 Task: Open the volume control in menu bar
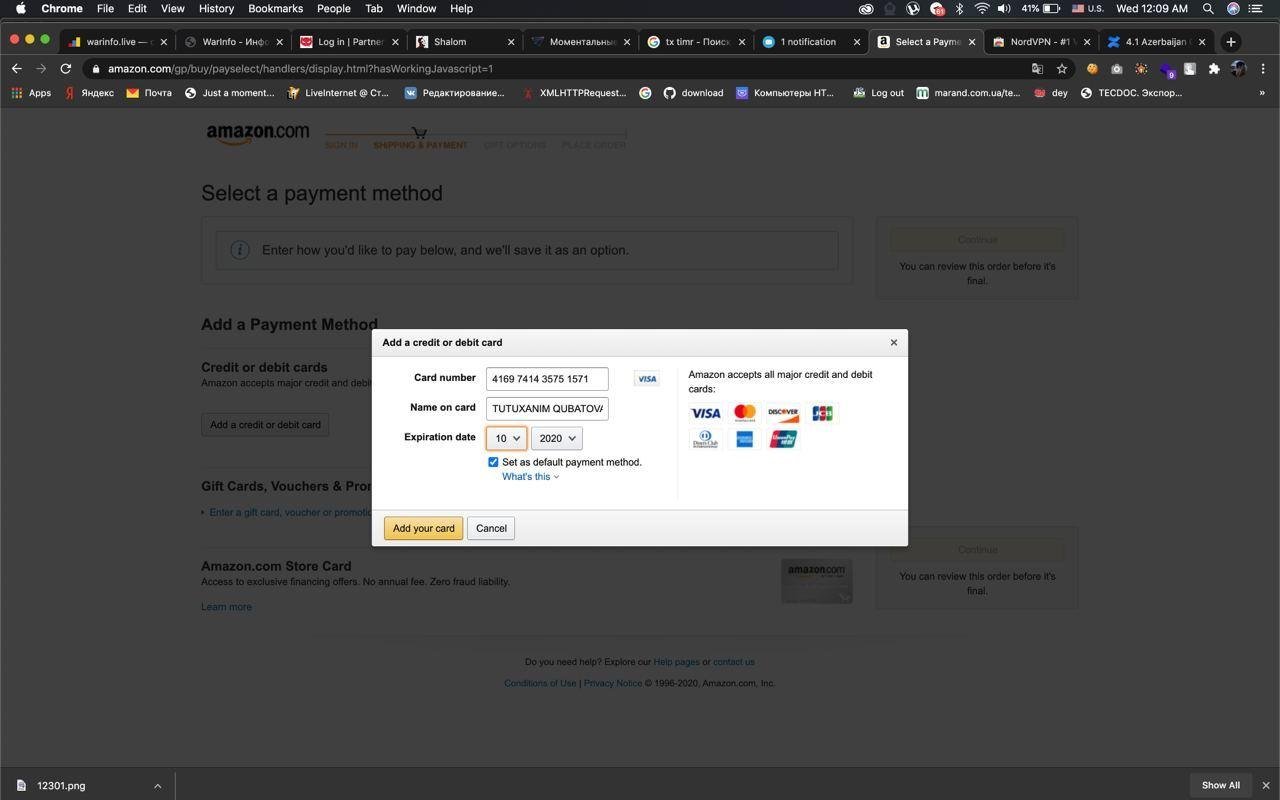click(1004, 8)
